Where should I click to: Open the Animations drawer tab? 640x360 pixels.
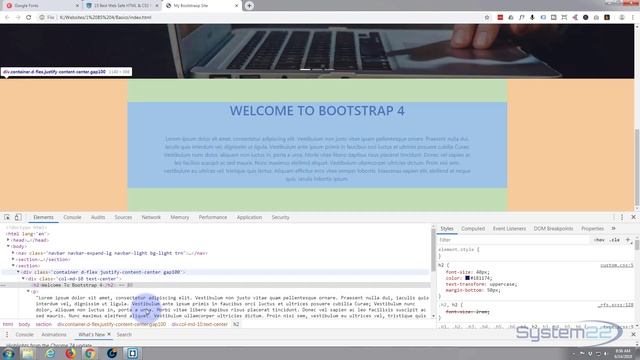tap(54, 334)
